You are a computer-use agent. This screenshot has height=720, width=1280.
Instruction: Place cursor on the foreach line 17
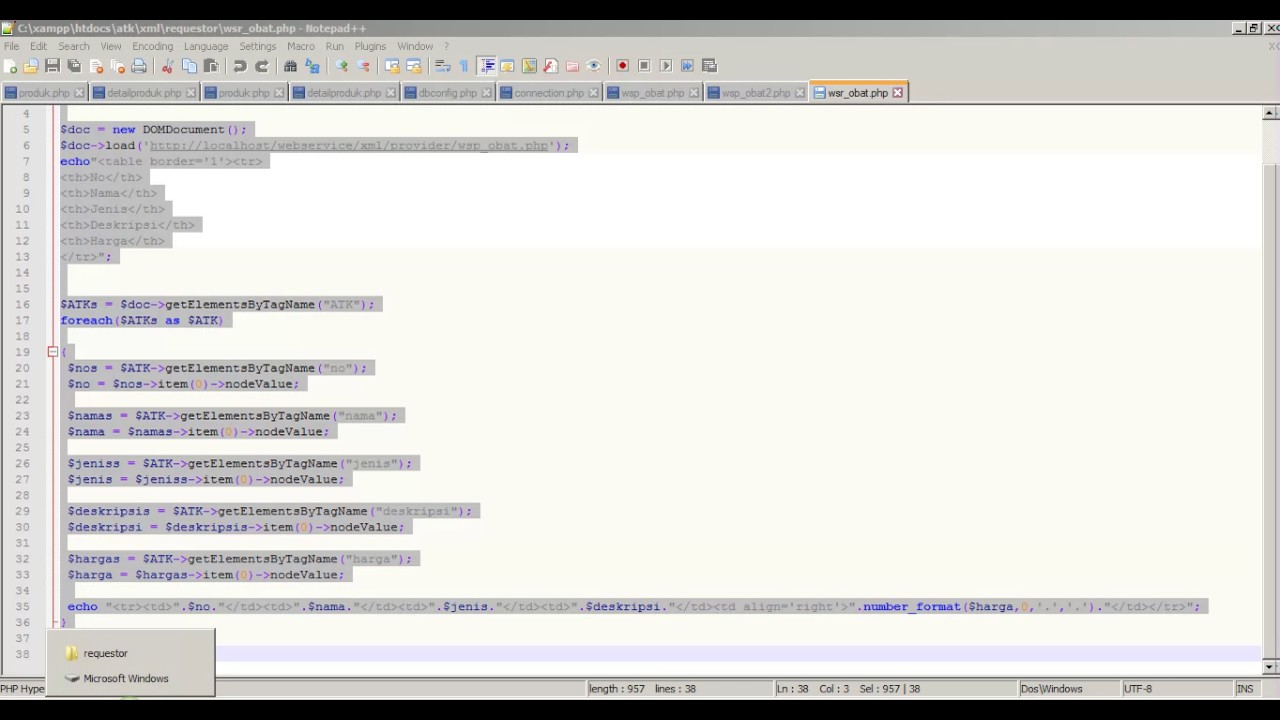[141, 320]
